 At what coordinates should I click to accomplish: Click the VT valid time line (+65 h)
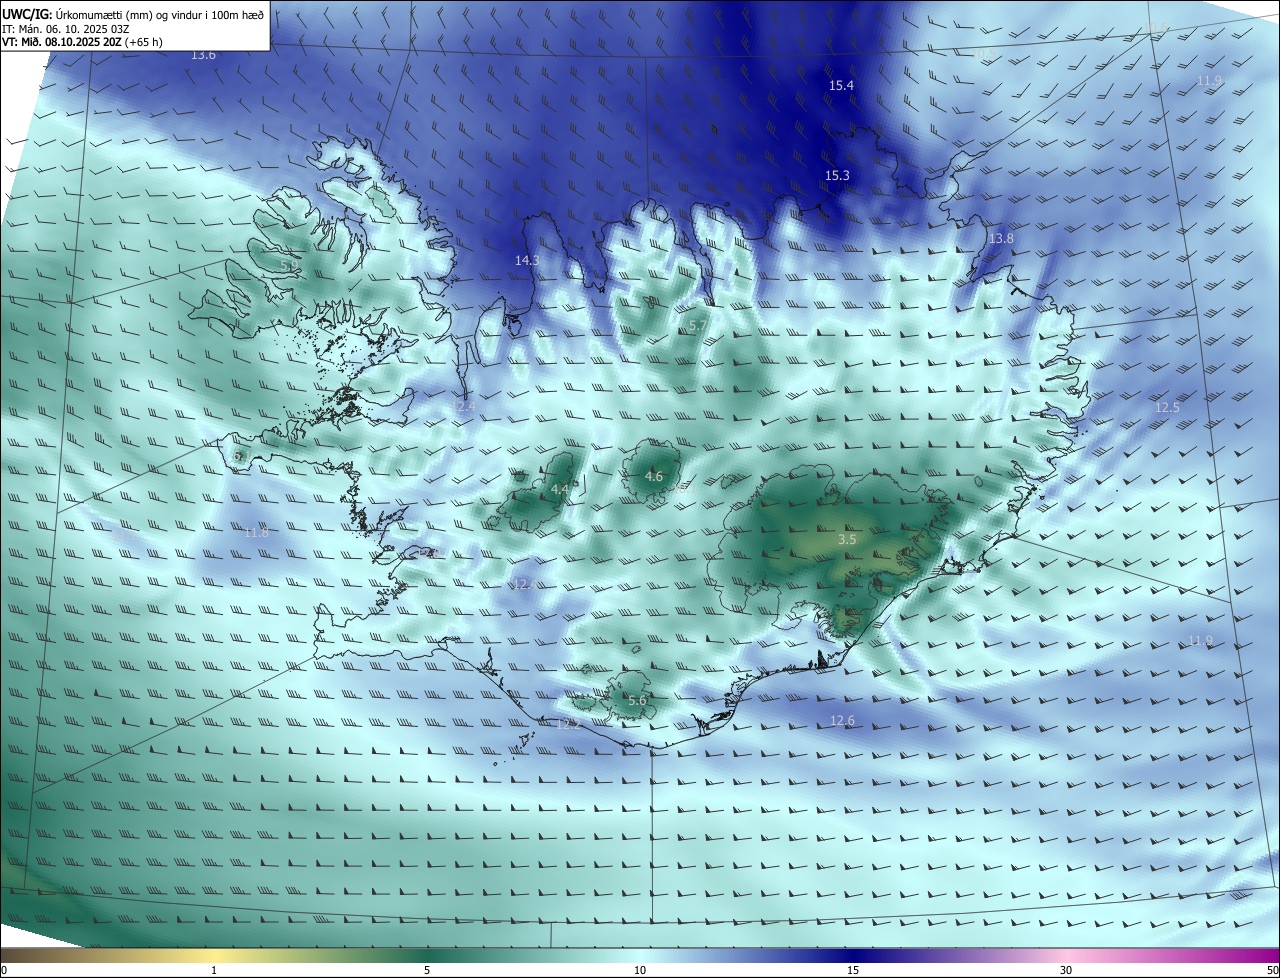[82, 42]
